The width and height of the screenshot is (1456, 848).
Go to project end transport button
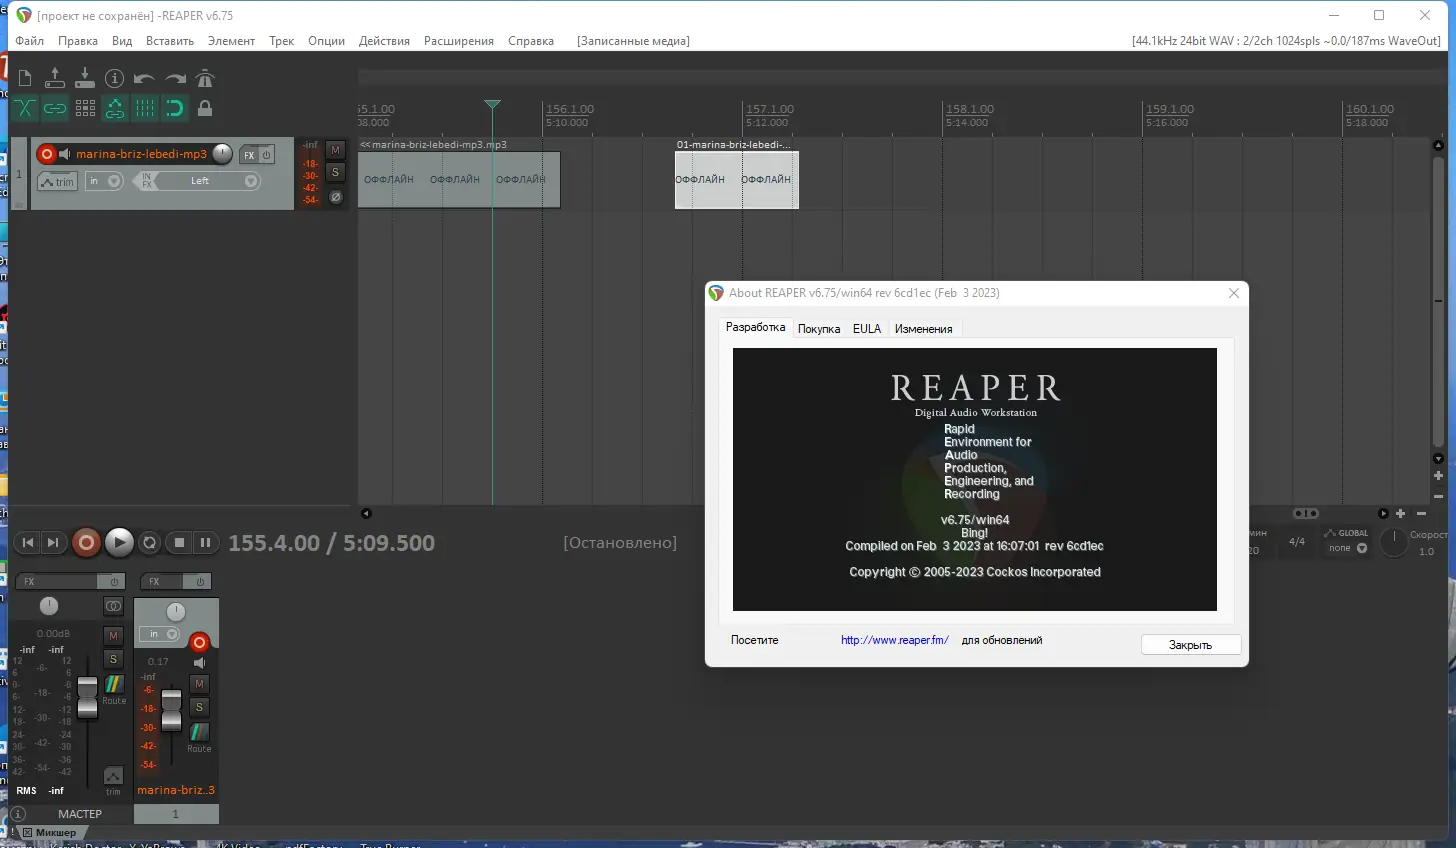pyautogui.click(x=53, y=542)
